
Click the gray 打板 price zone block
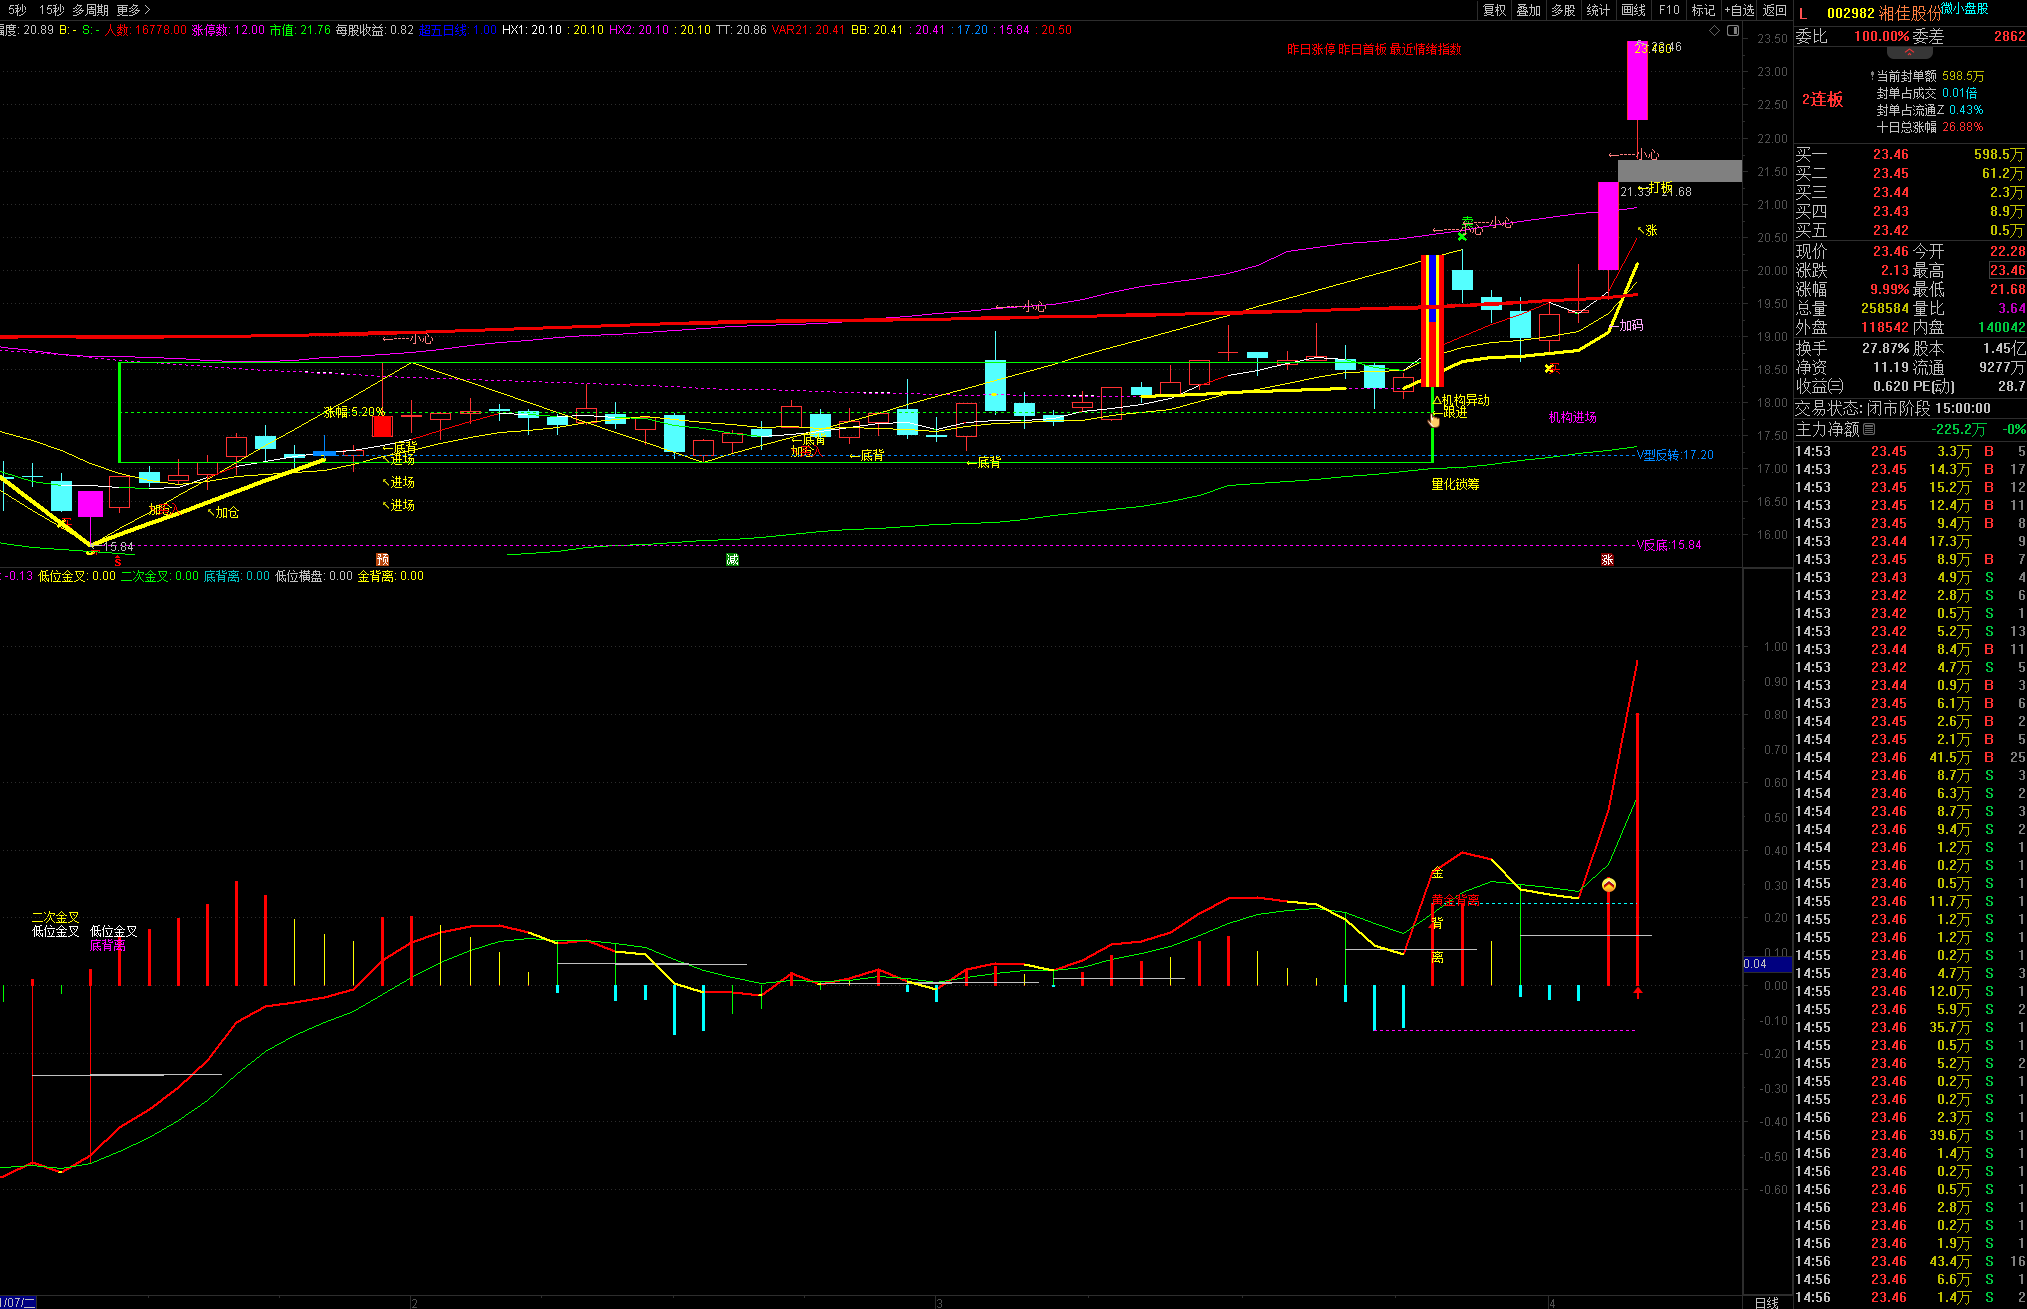tap(1680, 171)
